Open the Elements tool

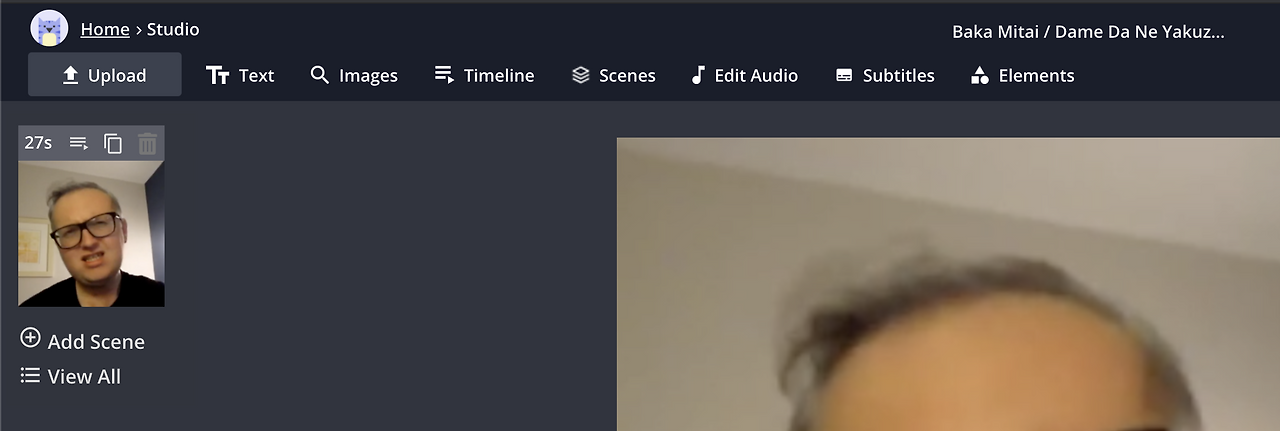click(1022, 75)
